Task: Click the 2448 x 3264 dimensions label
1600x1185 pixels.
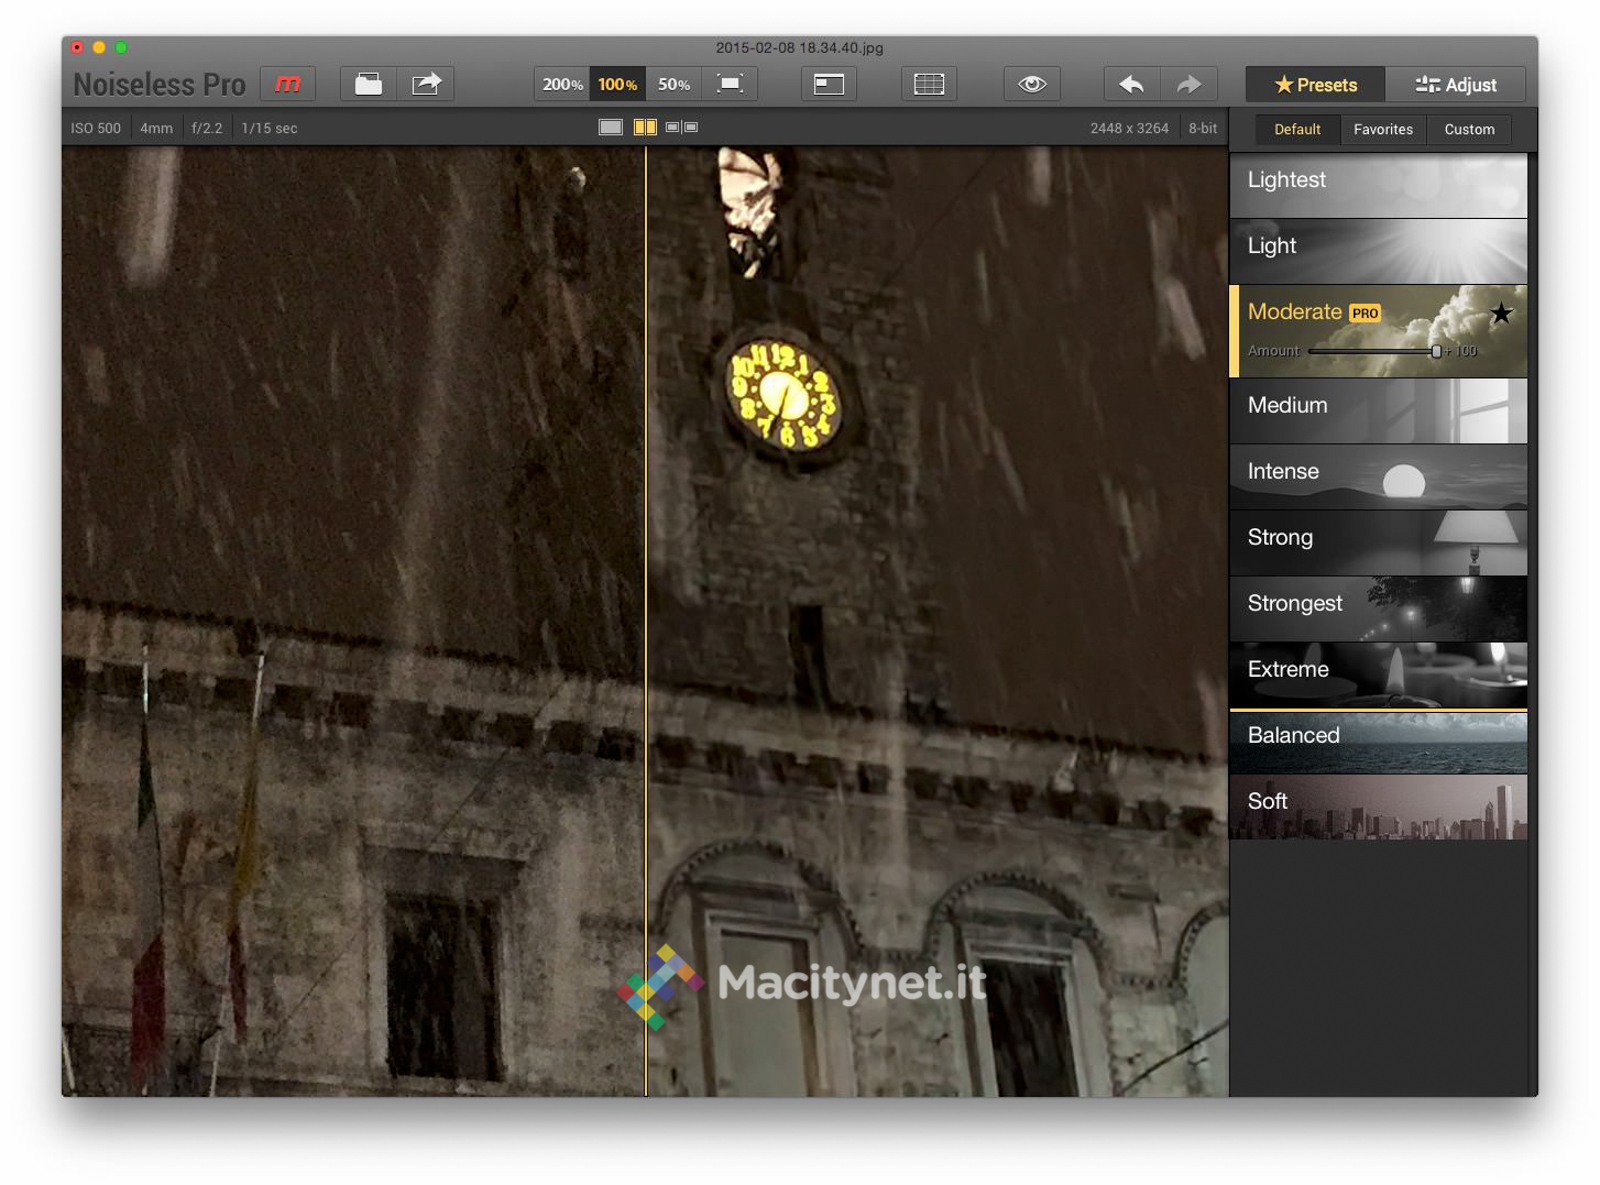Action: coord(1129,128)
